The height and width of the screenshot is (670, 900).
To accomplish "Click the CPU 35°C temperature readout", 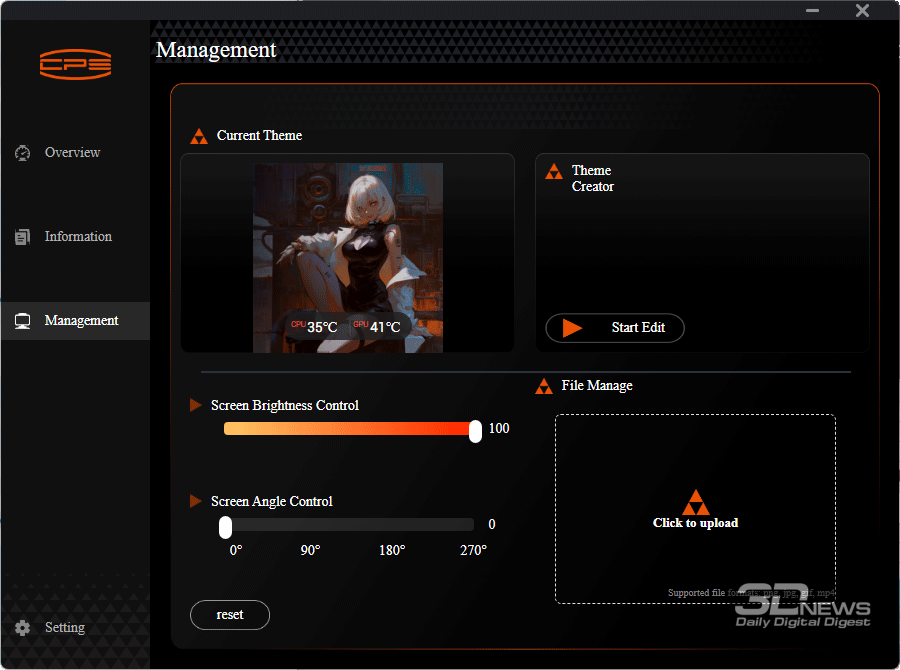I will tap(314, 327).
